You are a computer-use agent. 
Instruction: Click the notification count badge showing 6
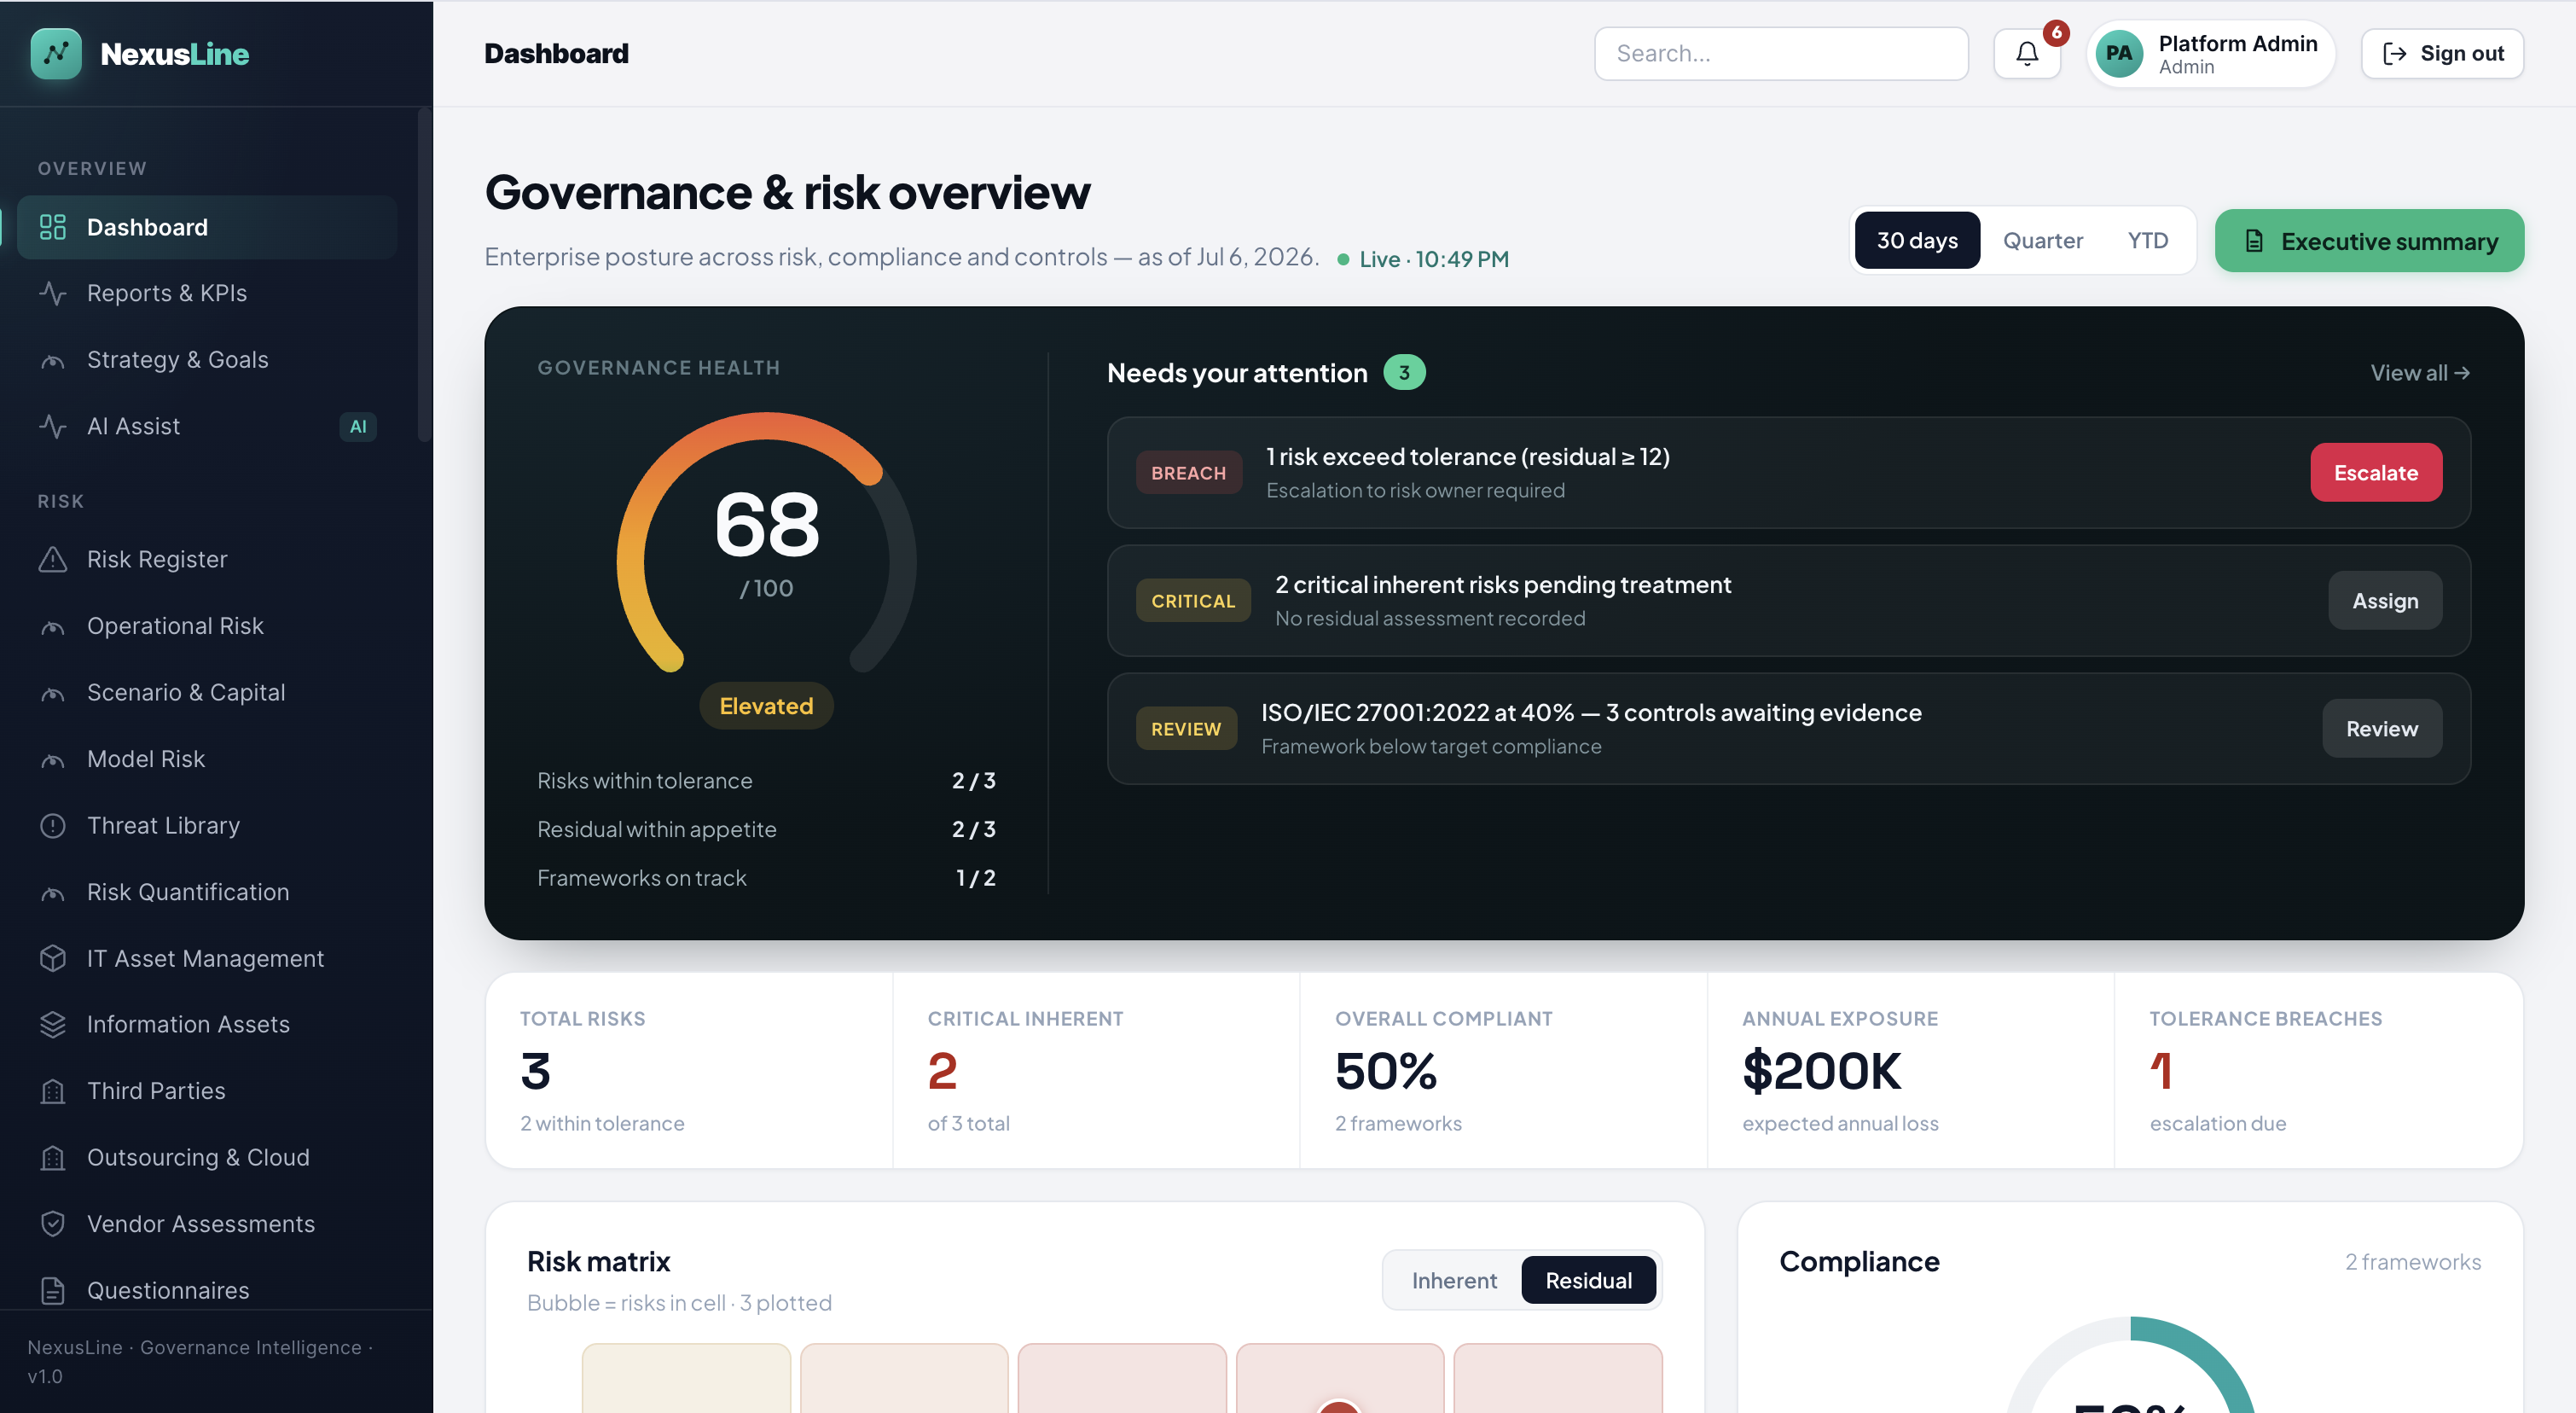(x=2056, y=33)
